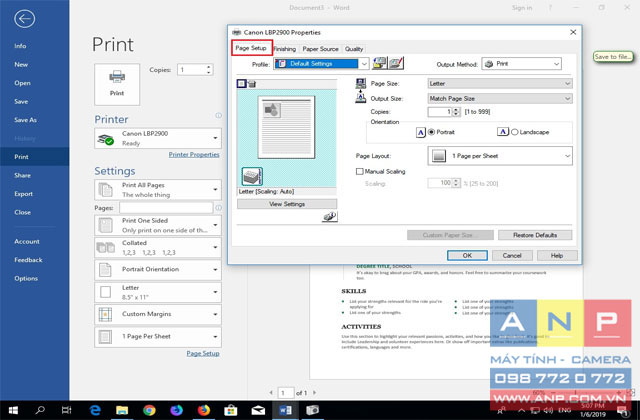The height and width of the screenshot is (420, 640).
Task: Open the Output Method dropdown
Action: [x=556, y=64]
